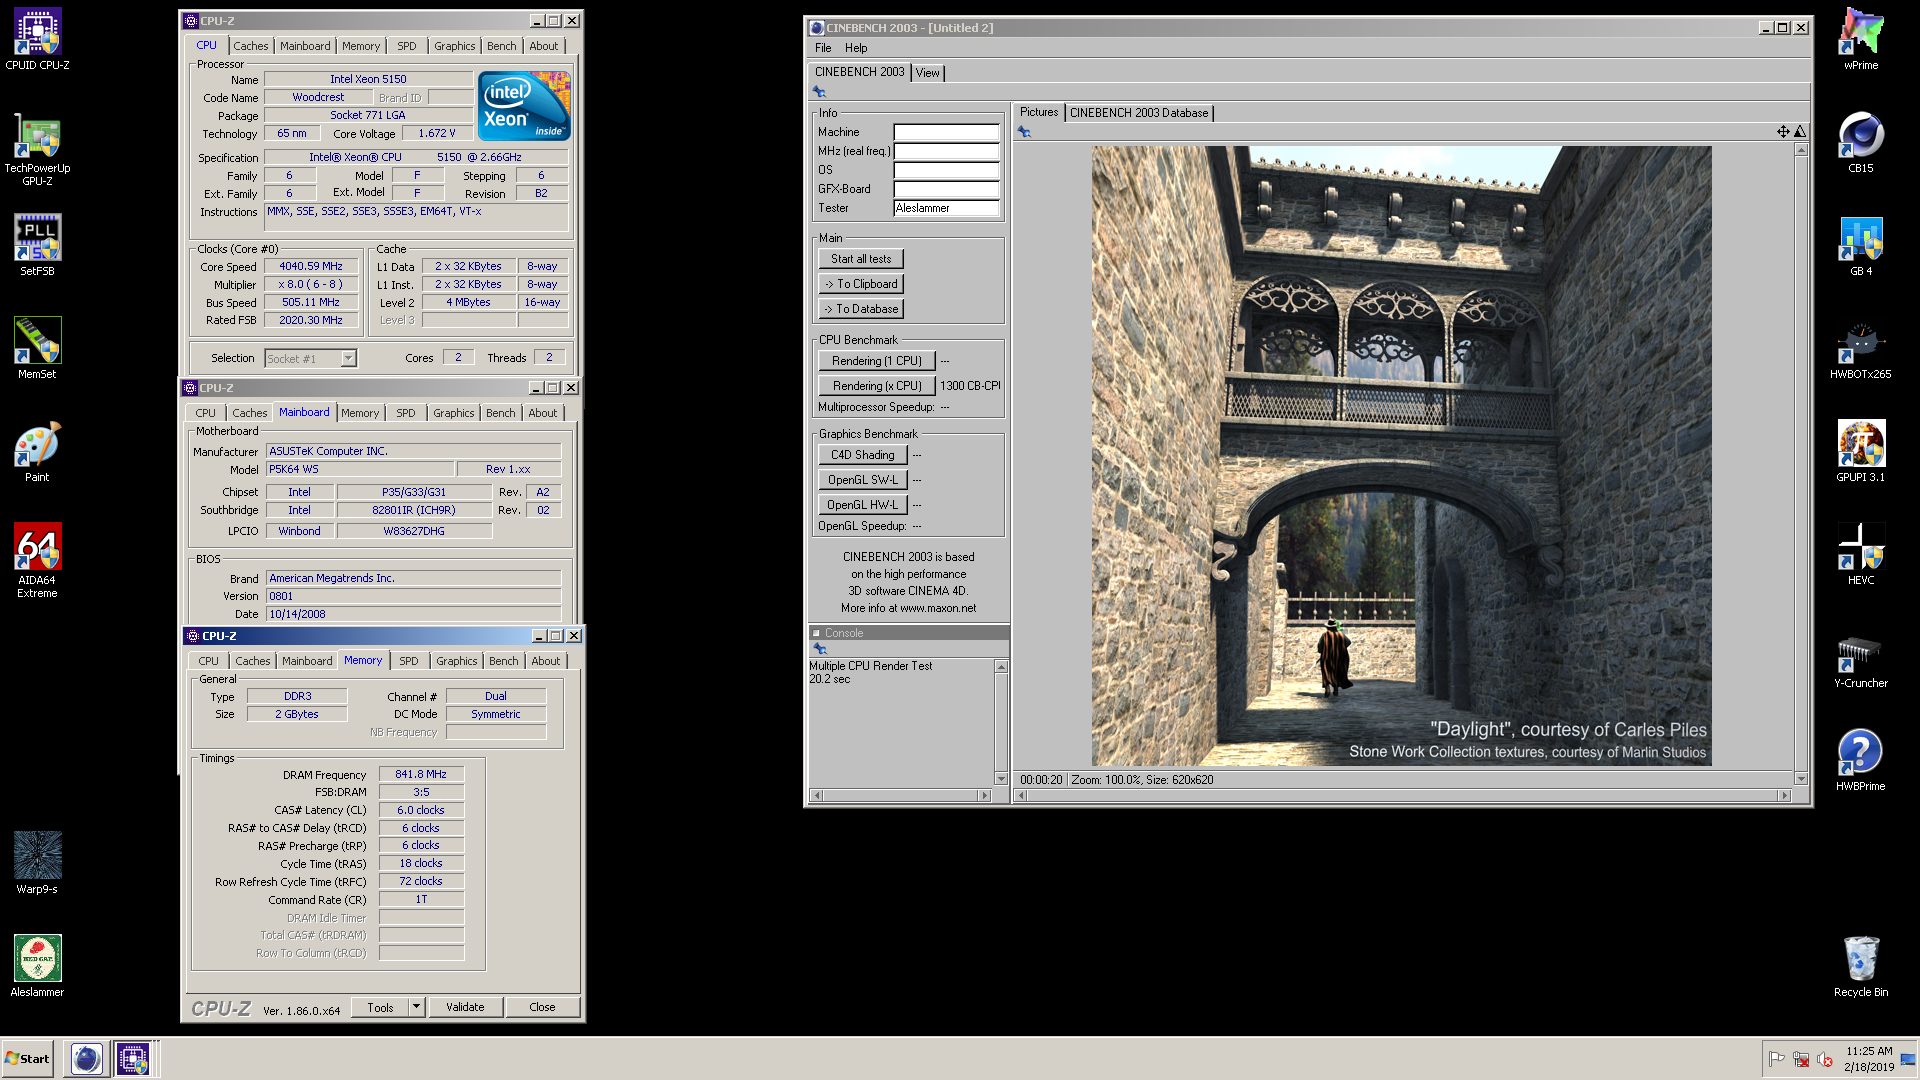Click the Validate button in CPU-Z

[x=465, y=1007]
